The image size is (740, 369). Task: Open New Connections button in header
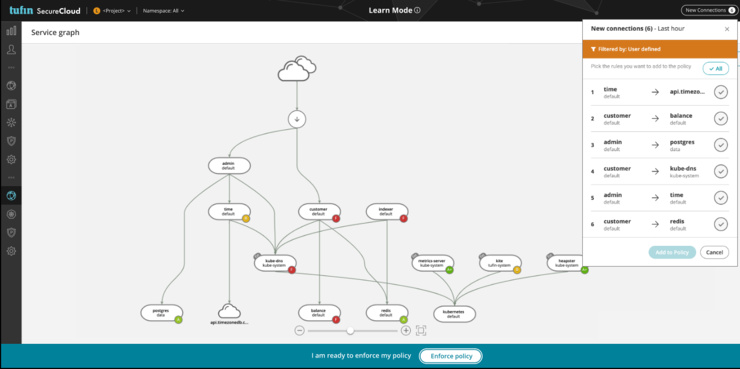coord(708,10)
